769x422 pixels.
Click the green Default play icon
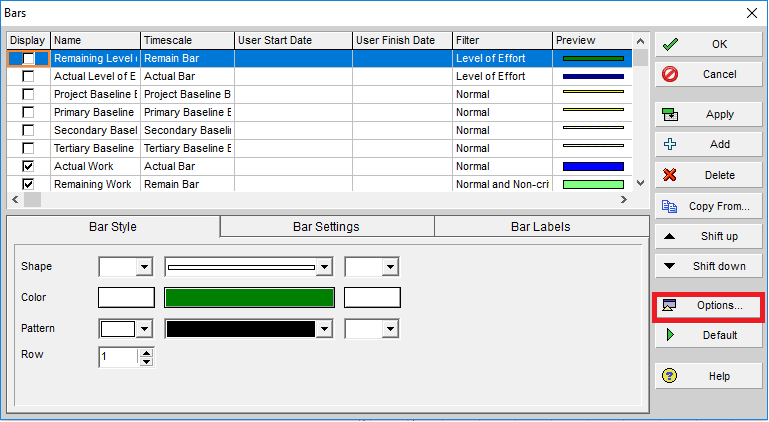670,335
